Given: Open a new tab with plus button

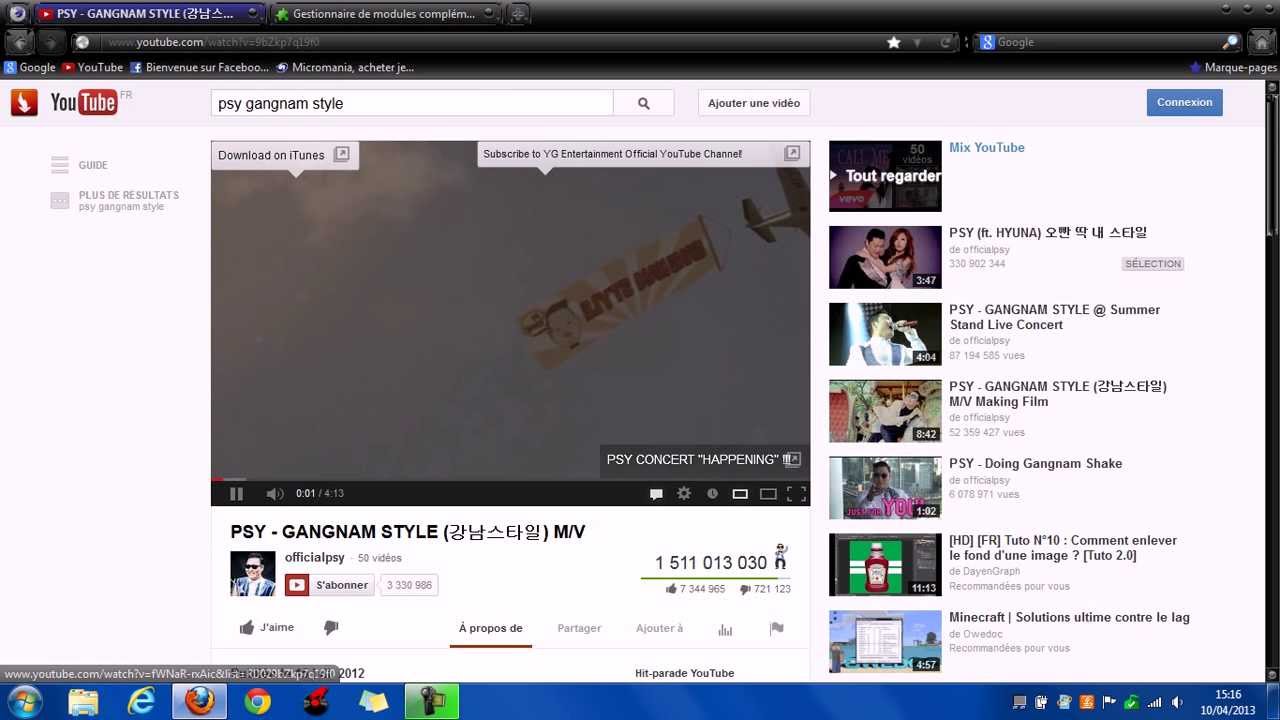Looking at the screenshot, I should (x=518, y=14).
